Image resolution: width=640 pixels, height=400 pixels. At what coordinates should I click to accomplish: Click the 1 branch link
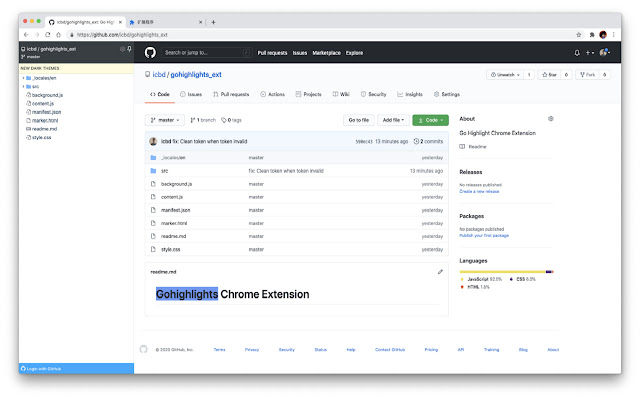tap(203, 120)
